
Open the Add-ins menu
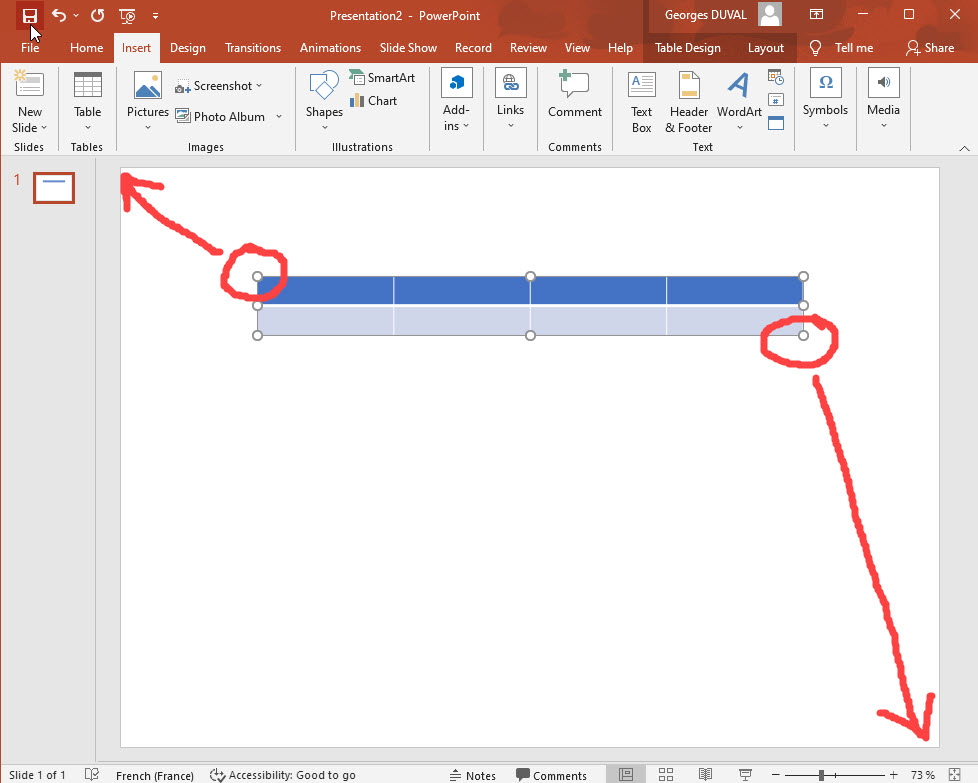click(457, 100)
